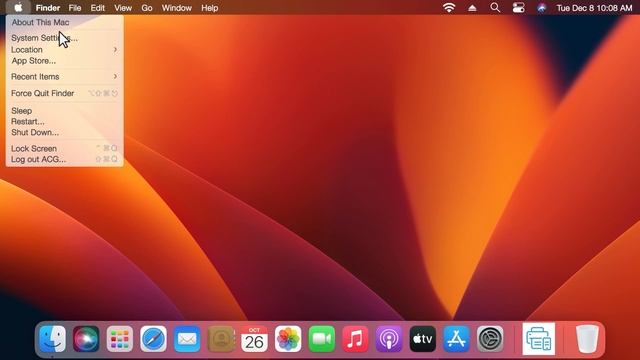Open the View menu

[123, 8]
